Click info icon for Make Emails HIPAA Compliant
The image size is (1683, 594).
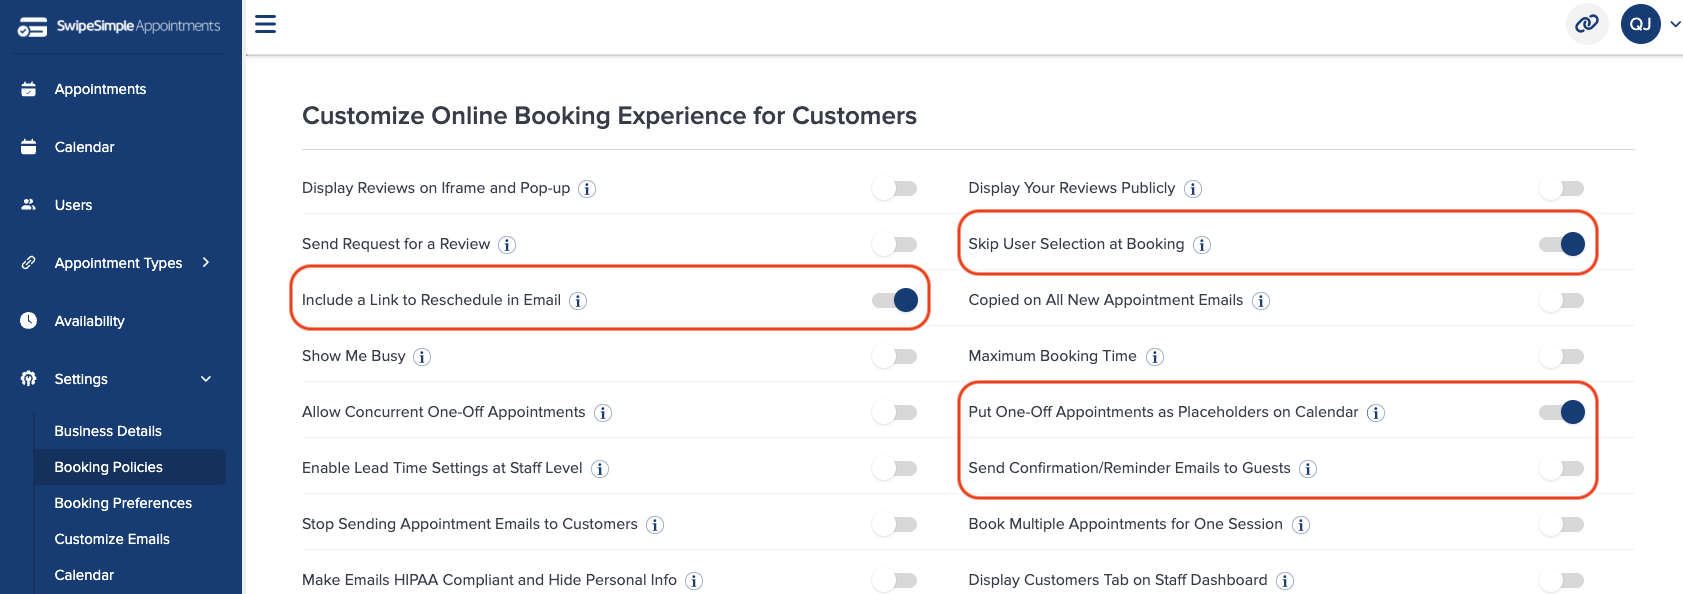click(694, 581)
